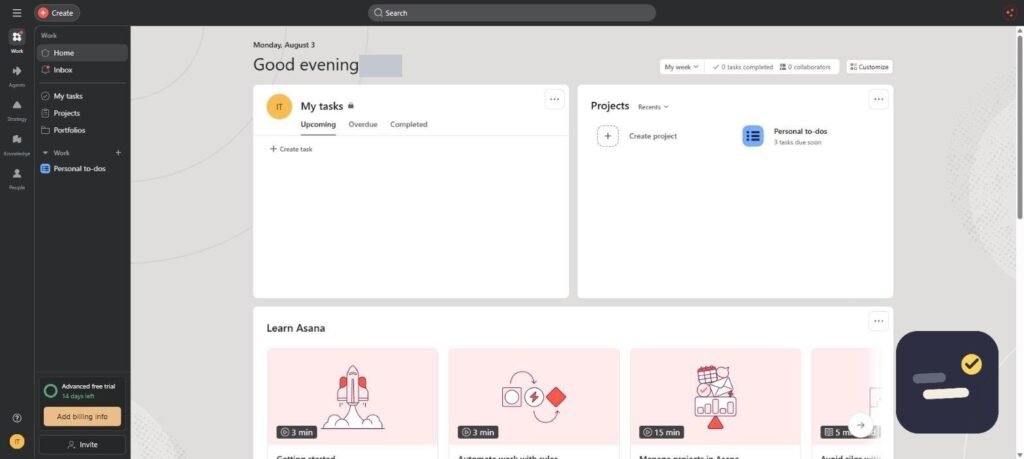Click the IT avatar in the My tasks widget
Viewport: 1024px width, 459px height.
pyautogui.click(x=279, y=106)
